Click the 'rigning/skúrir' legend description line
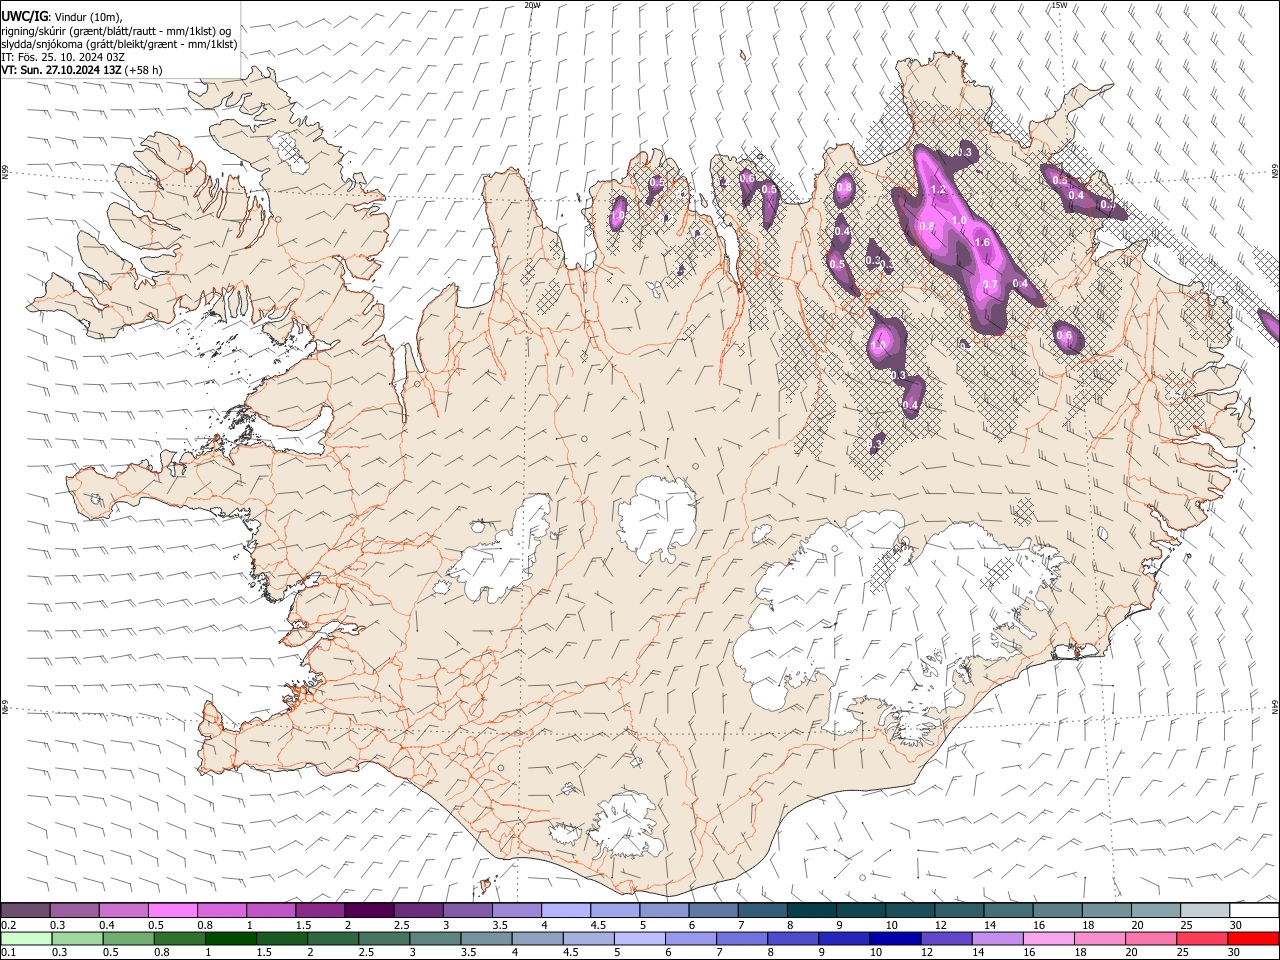 [116, 31]
